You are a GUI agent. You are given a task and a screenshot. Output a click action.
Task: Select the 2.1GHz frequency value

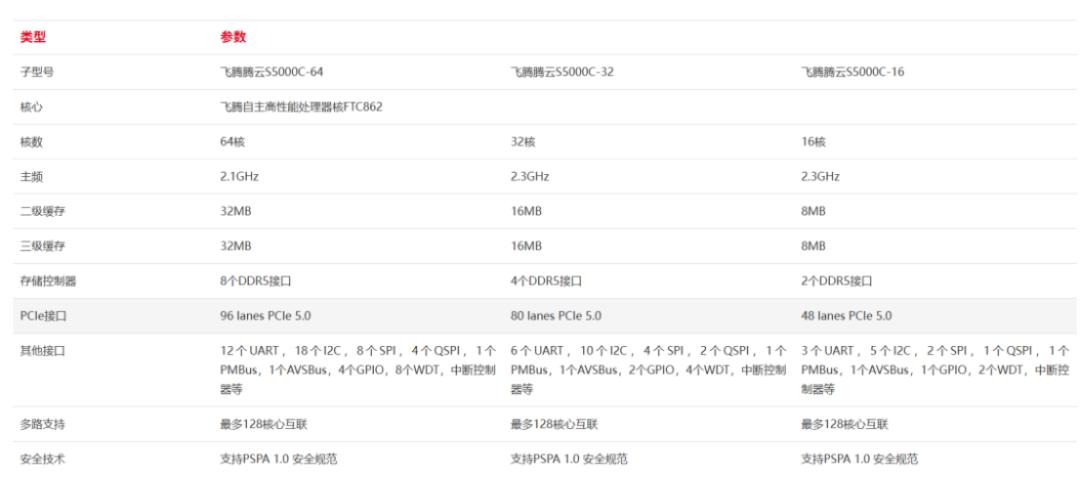(x=240, y=177)
